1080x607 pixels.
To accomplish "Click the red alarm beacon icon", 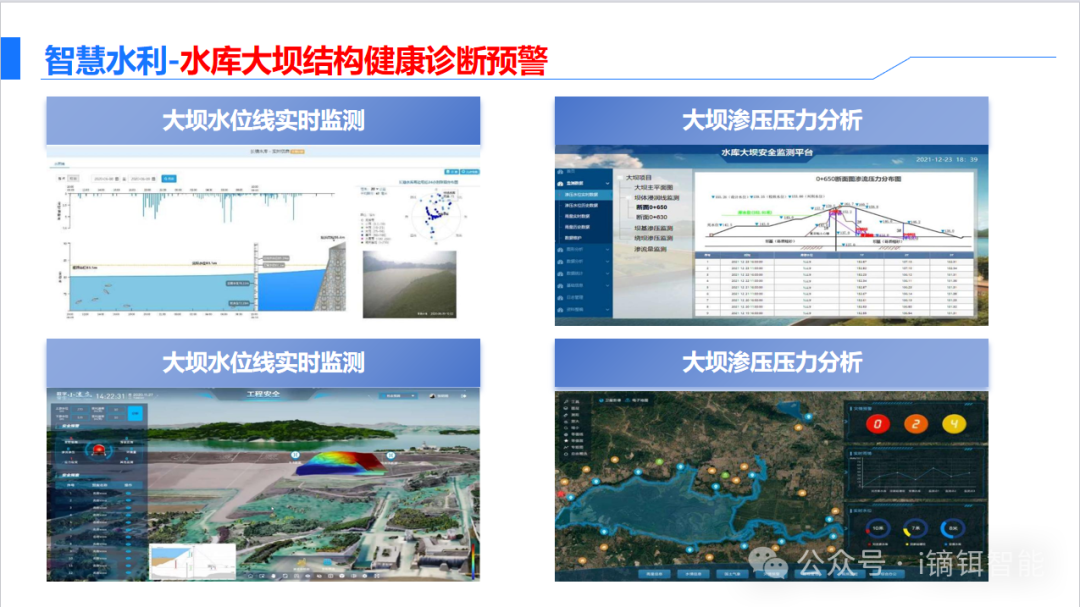I will pos(98,451).
